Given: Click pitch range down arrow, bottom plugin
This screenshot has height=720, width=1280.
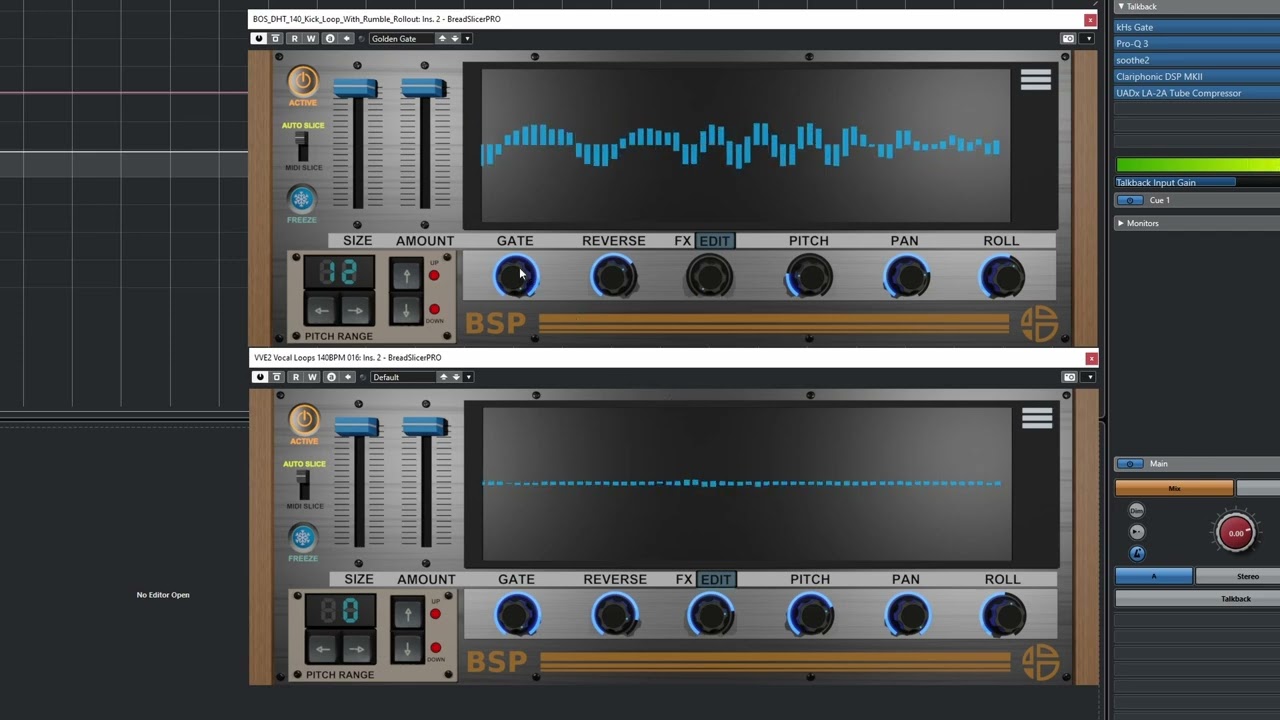Looking at the screenshot, I should [407, 649].
